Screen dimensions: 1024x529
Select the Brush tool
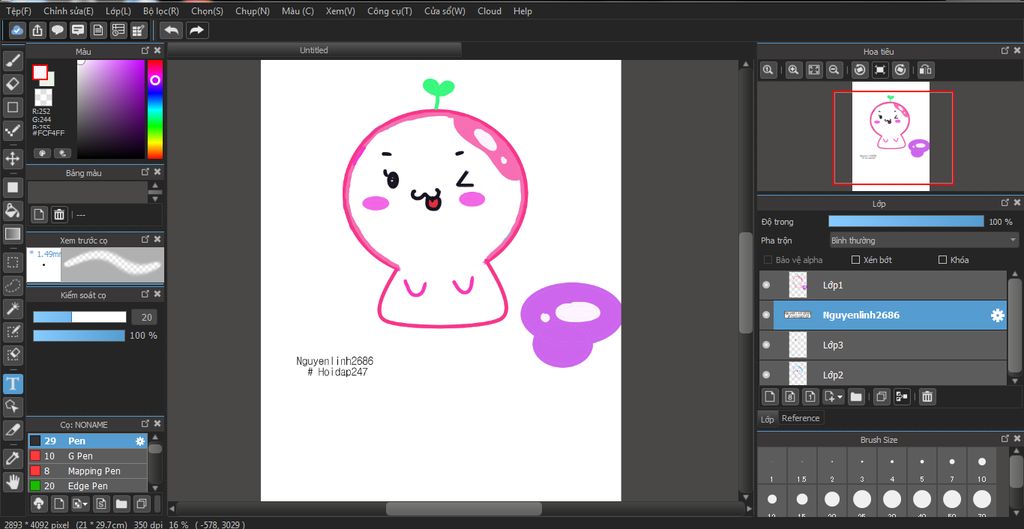coord(12,61)
